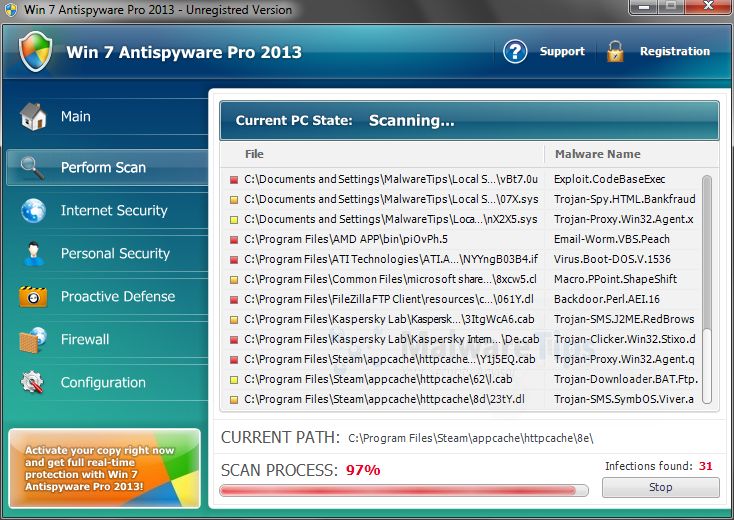
Task: Open Internet Security section
Action: pos(107,211)
